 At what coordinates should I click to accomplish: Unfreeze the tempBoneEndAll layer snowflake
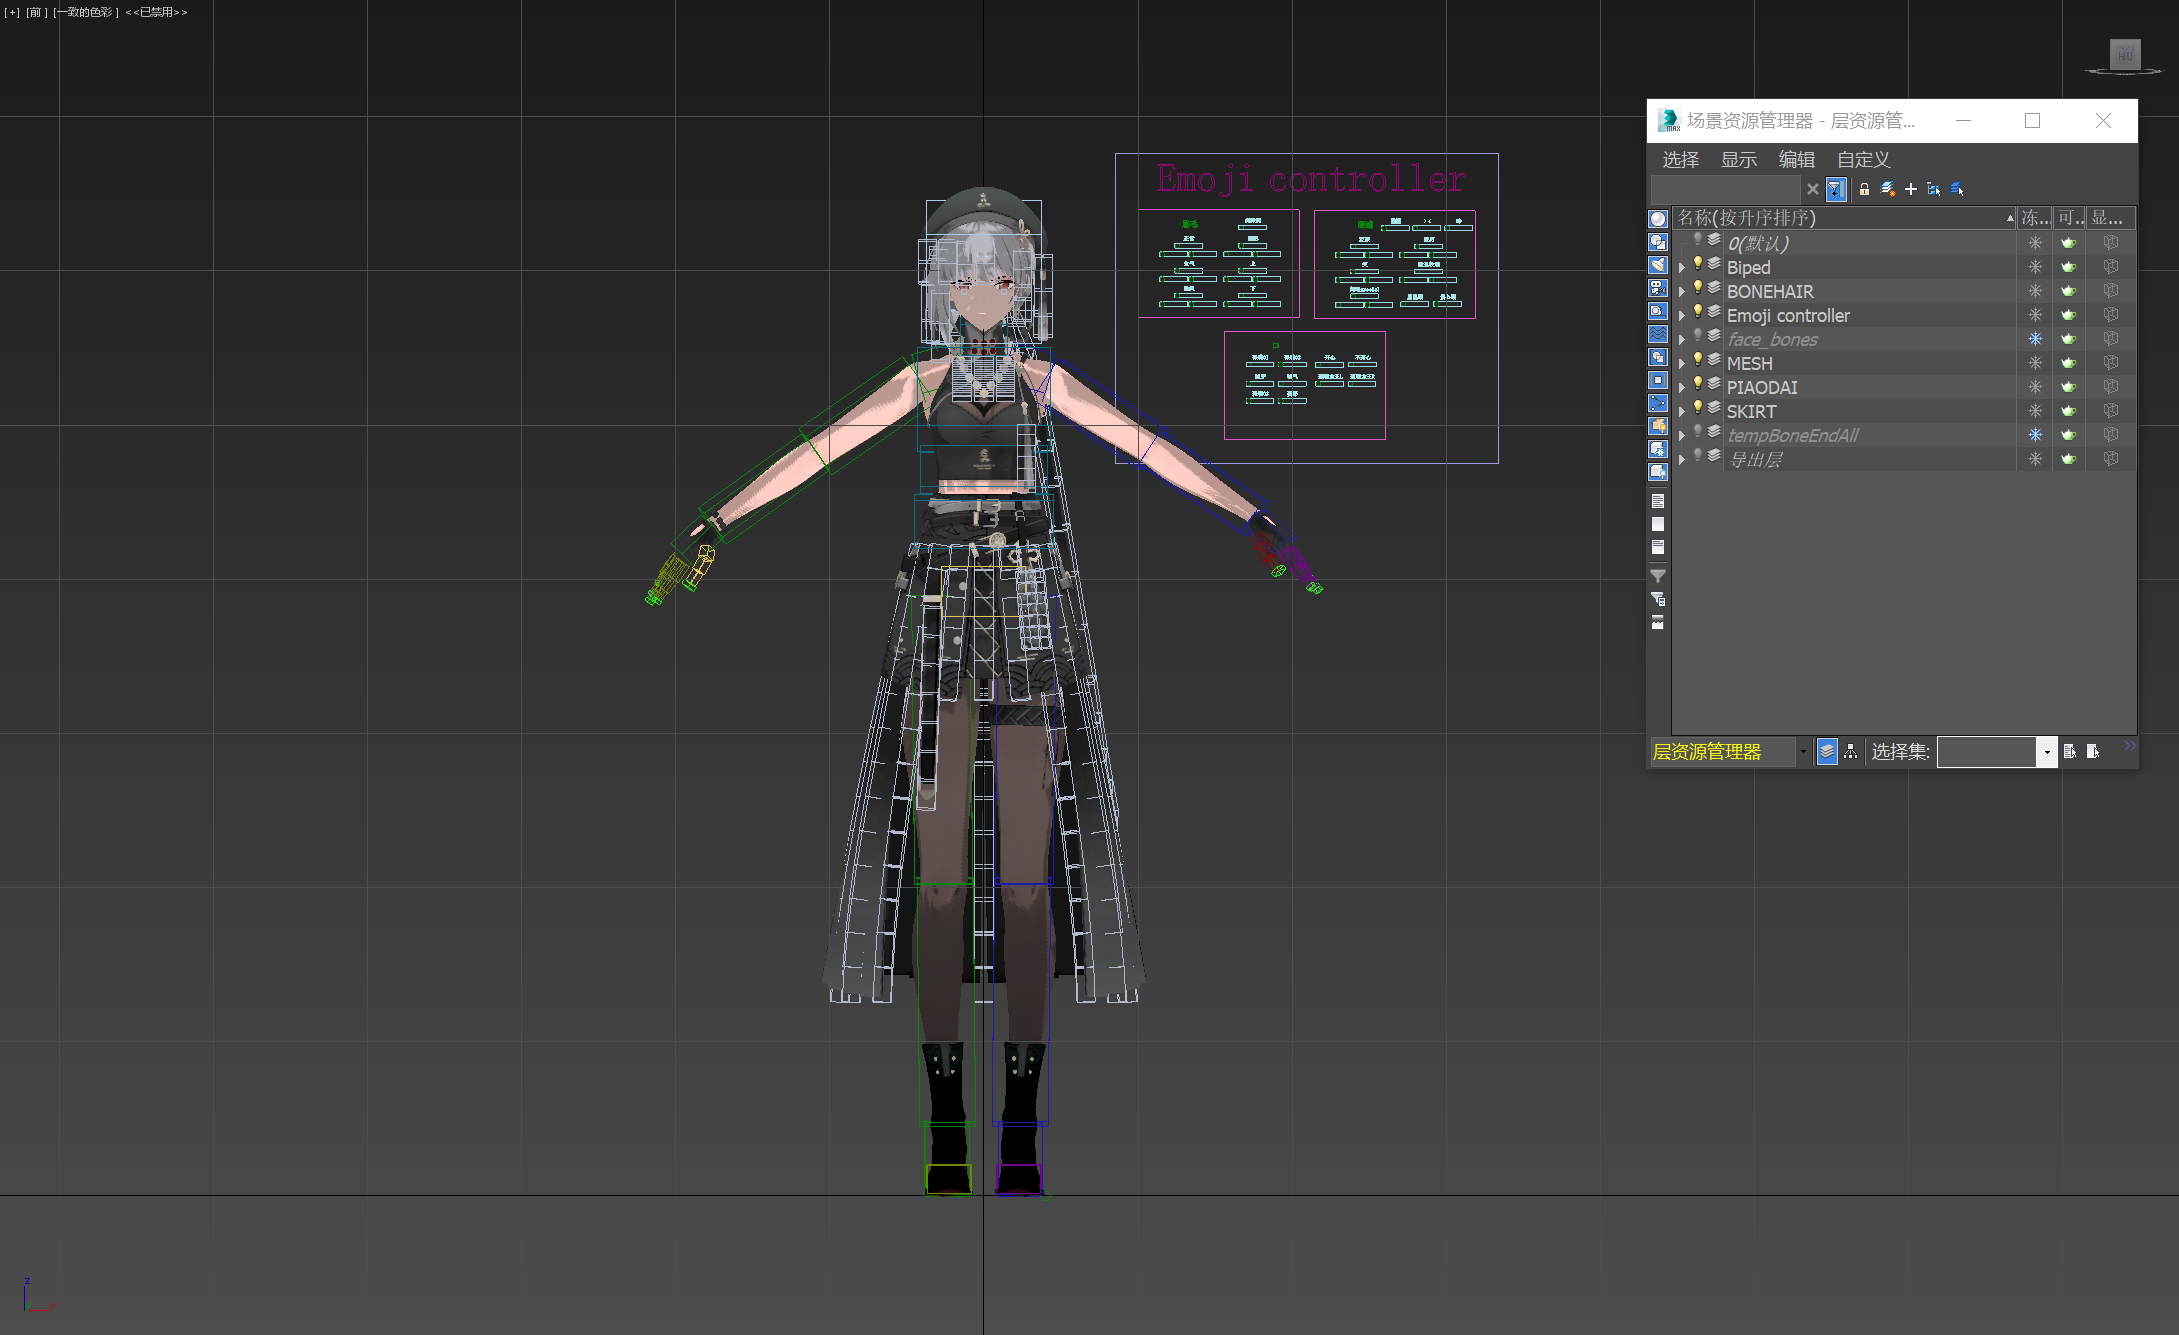tap(2035, 435)
